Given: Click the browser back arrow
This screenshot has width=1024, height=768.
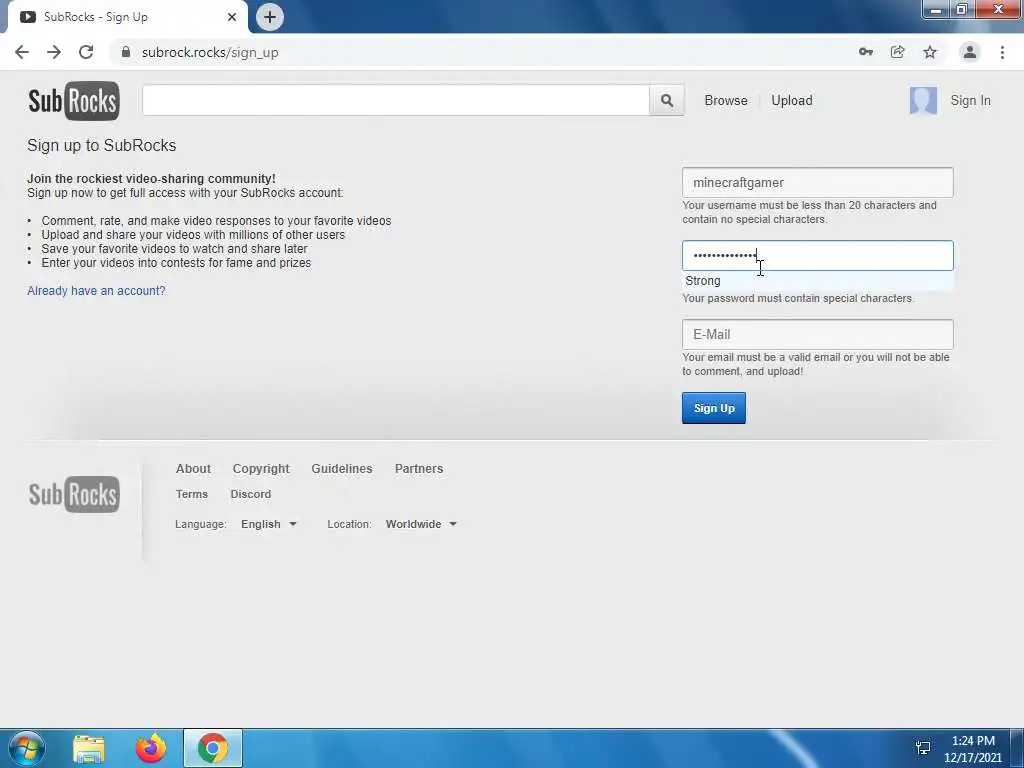Looking at the screenshot, I should tap(22, 52).
